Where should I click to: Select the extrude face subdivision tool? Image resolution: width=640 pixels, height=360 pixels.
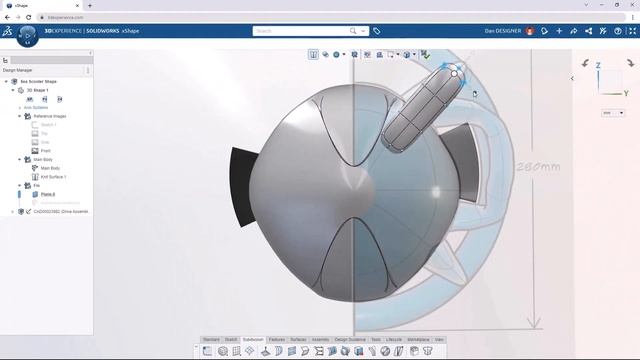[265, 351]
